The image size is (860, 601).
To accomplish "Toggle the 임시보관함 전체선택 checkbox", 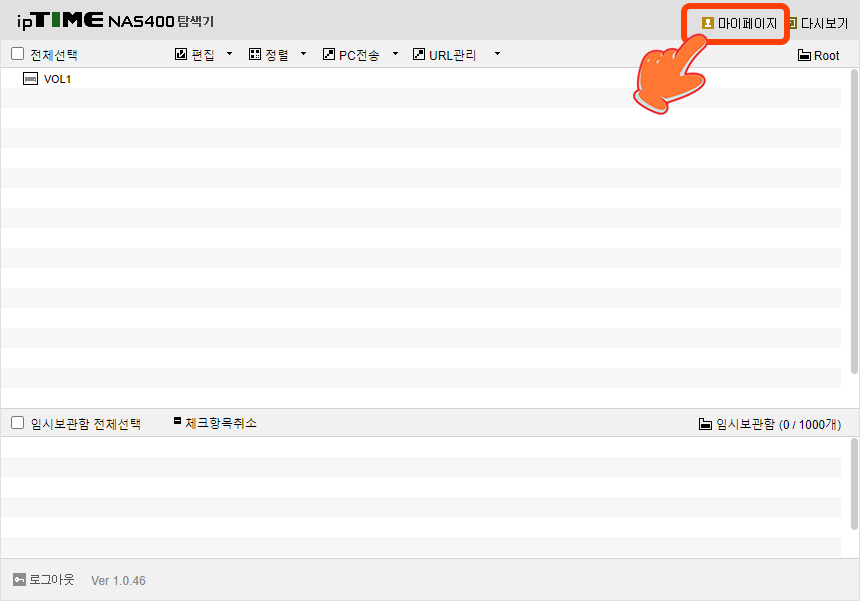I will click(x=17, y=423).
